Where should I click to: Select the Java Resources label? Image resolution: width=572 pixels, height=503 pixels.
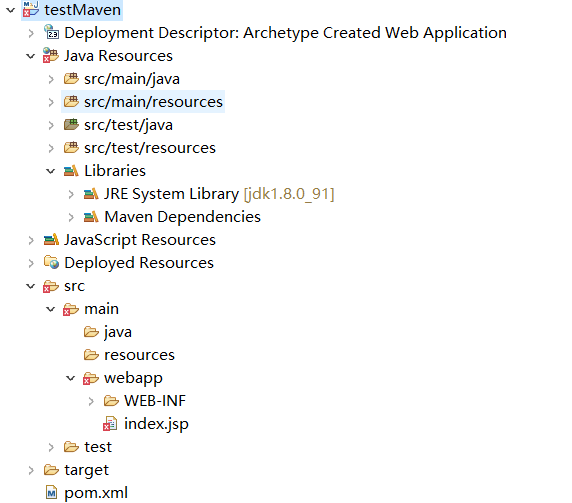pos(118,56)
